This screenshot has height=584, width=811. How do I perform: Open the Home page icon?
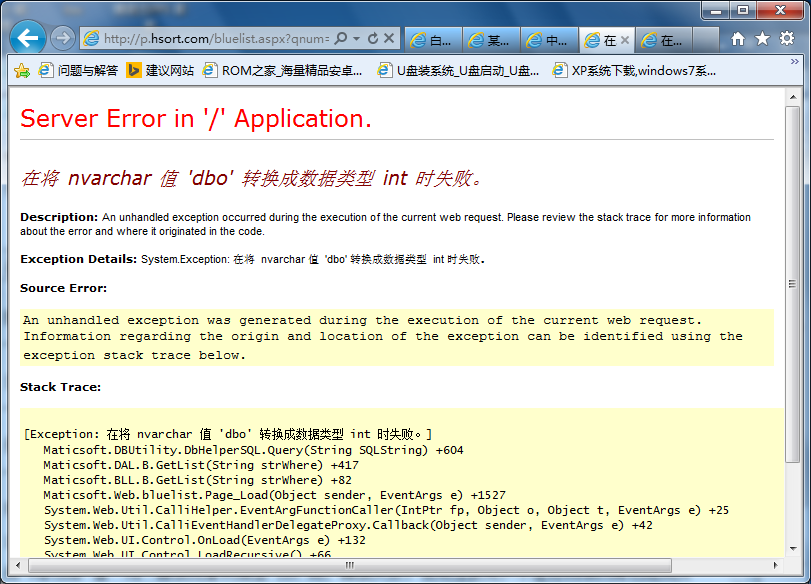point(738,39)
